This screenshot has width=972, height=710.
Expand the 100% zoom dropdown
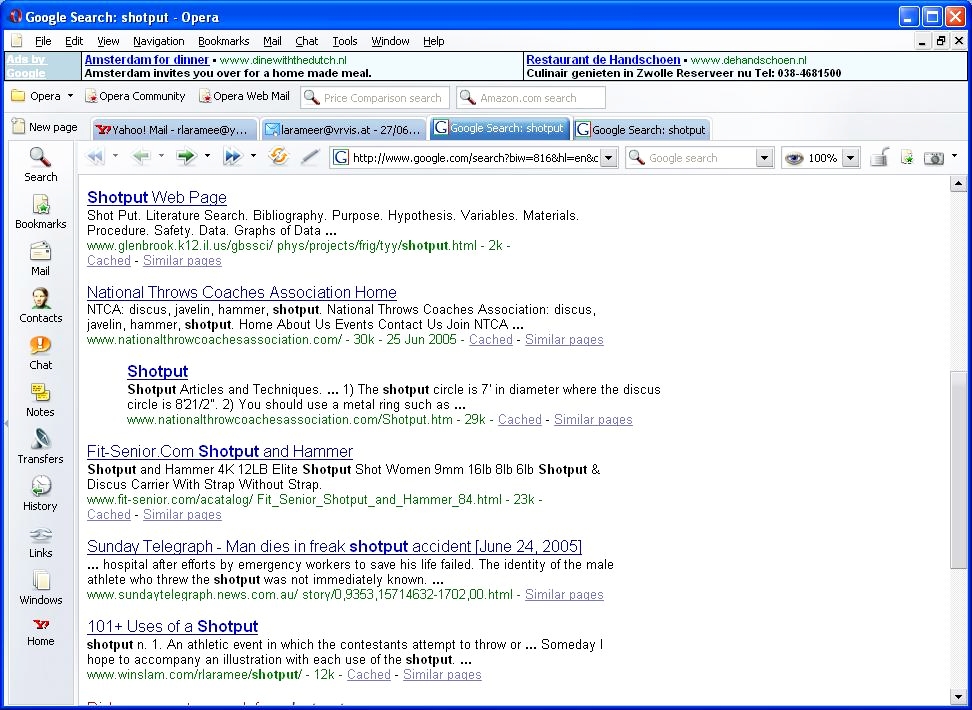click(x=850, y=158)
